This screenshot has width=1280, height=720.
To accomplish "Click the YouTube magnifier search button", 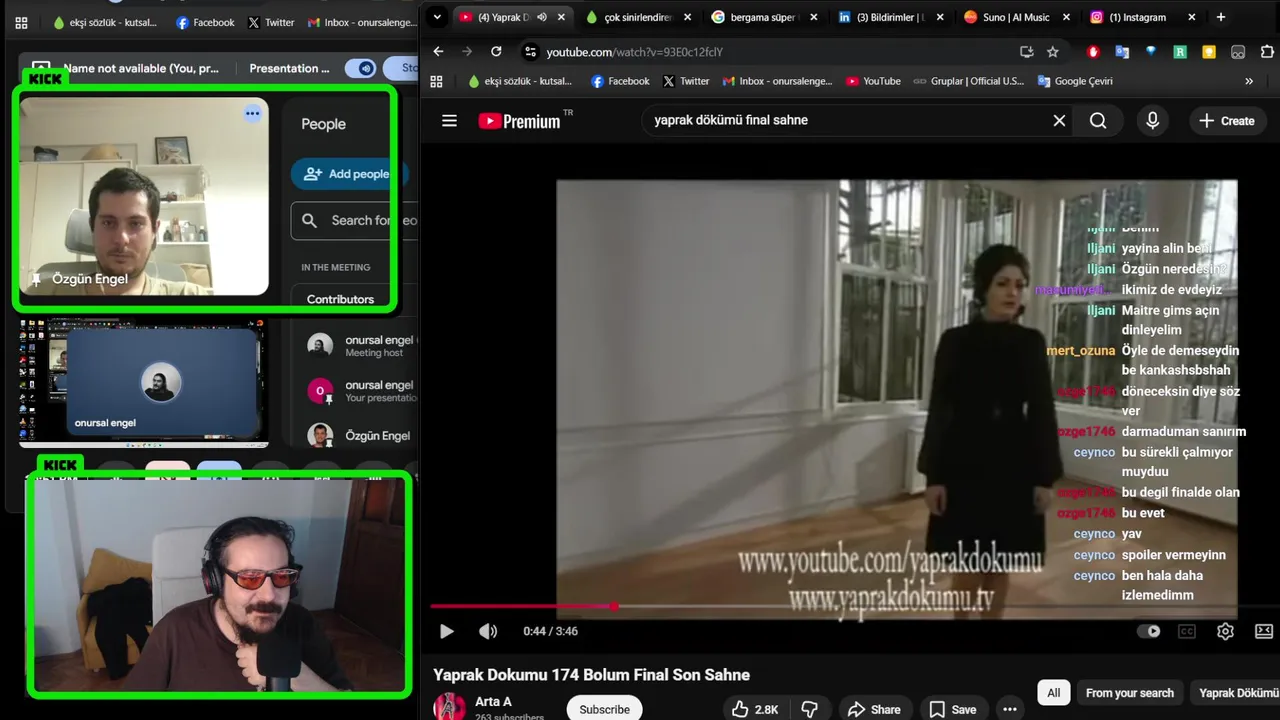I will 1098,121.
